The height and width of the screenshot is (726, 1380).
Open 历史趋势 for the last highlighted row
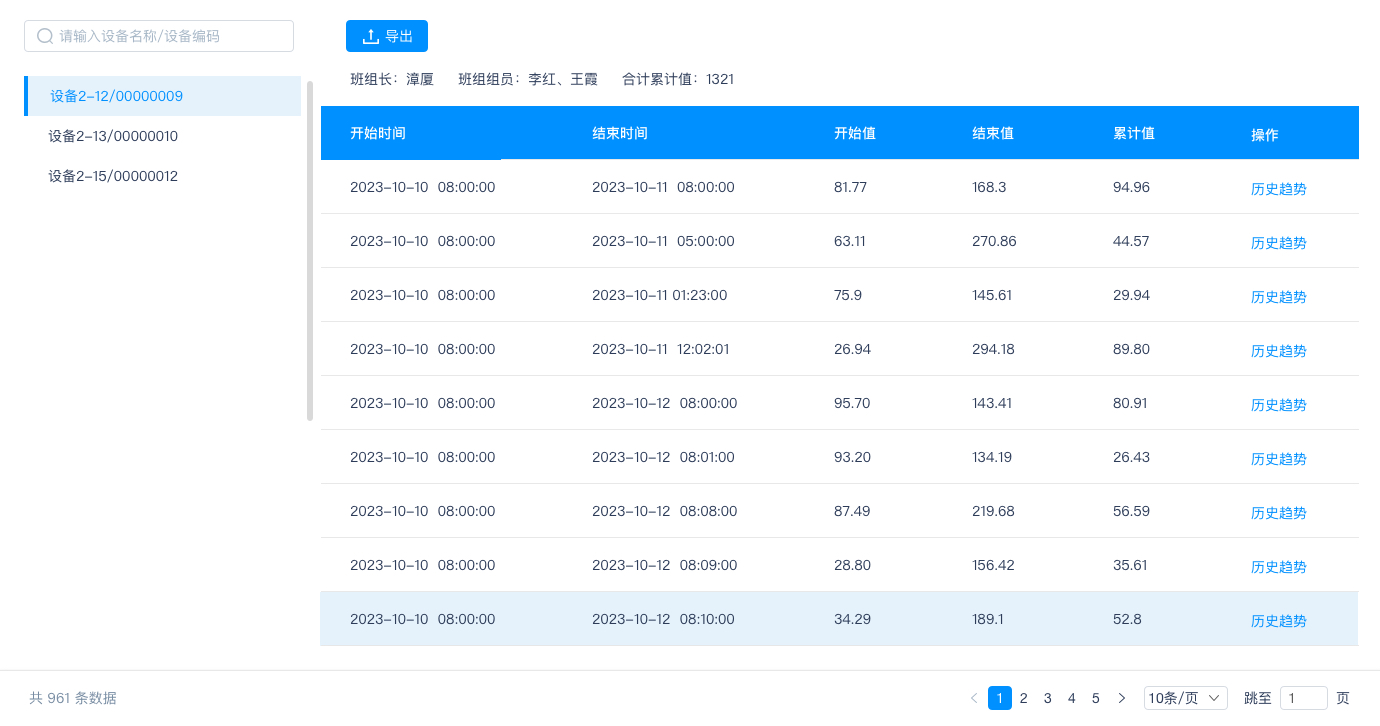coord(1278,620)
